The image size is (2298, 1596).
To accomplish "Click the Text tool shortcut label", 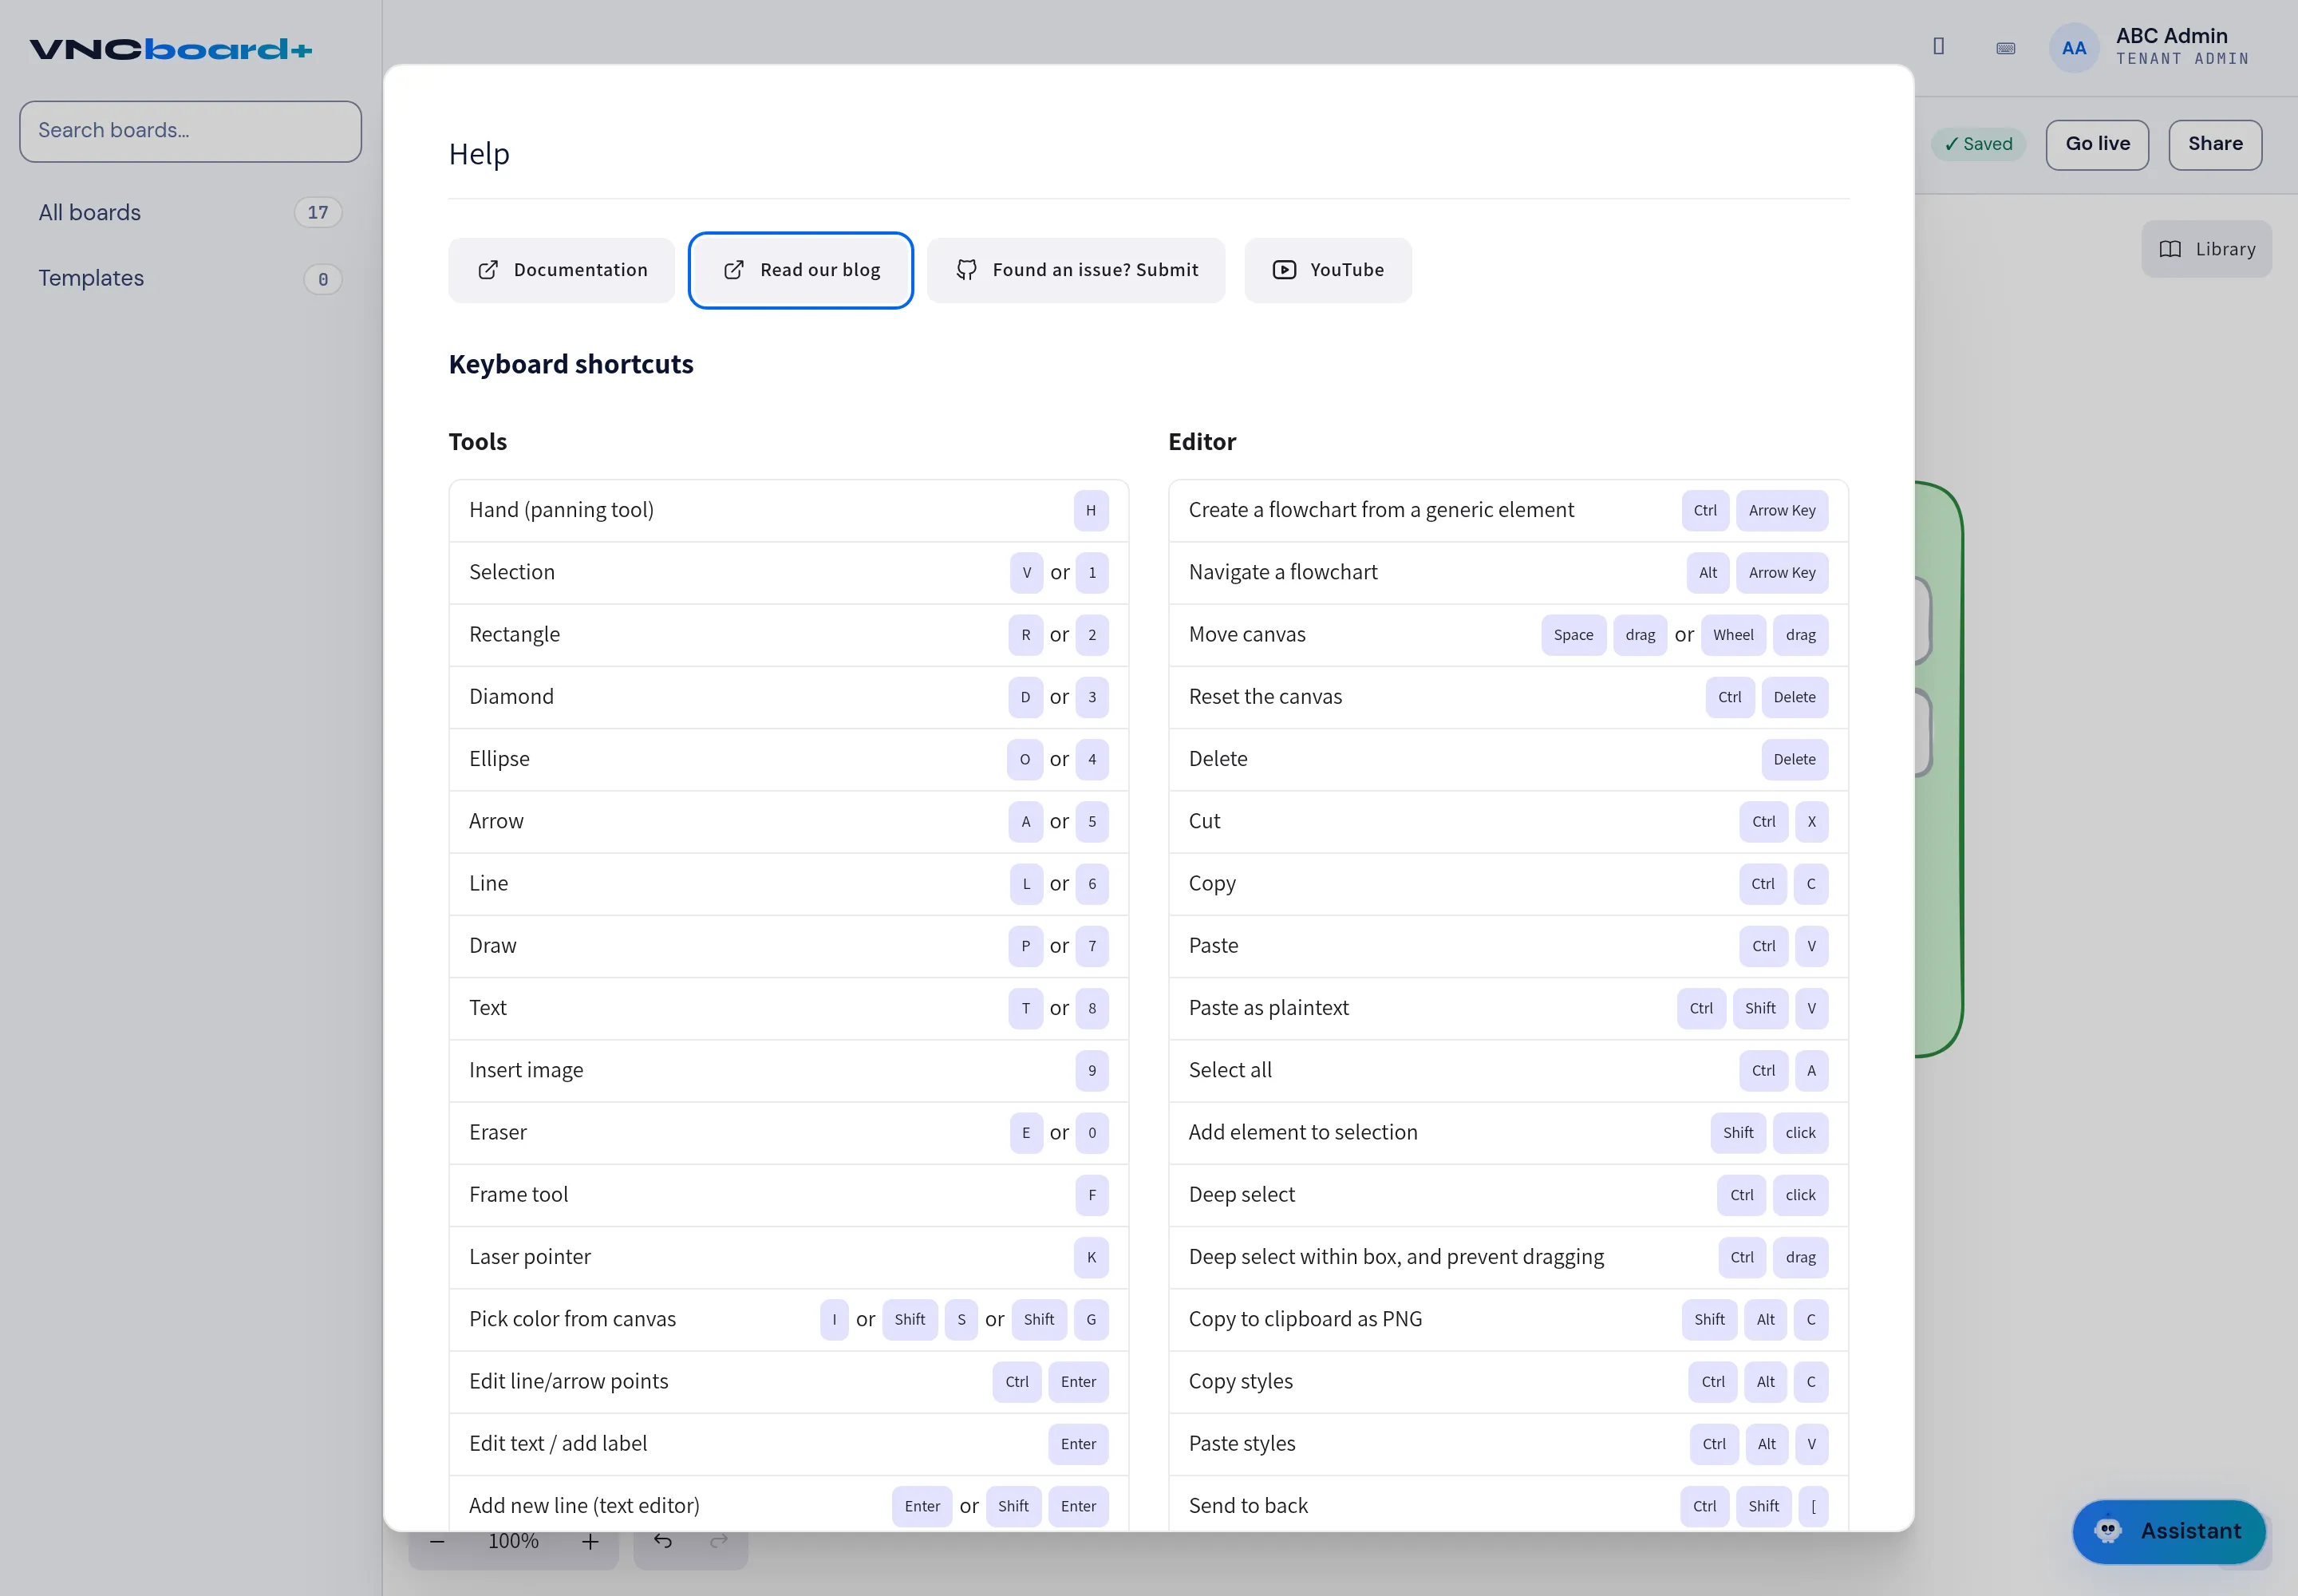I will 488,1007.
